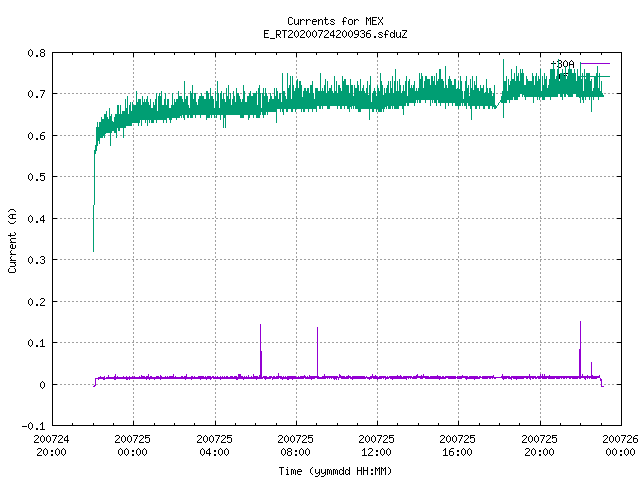
Task: Click the y-axis tick label '0.8'
Action: click(36, 53)
